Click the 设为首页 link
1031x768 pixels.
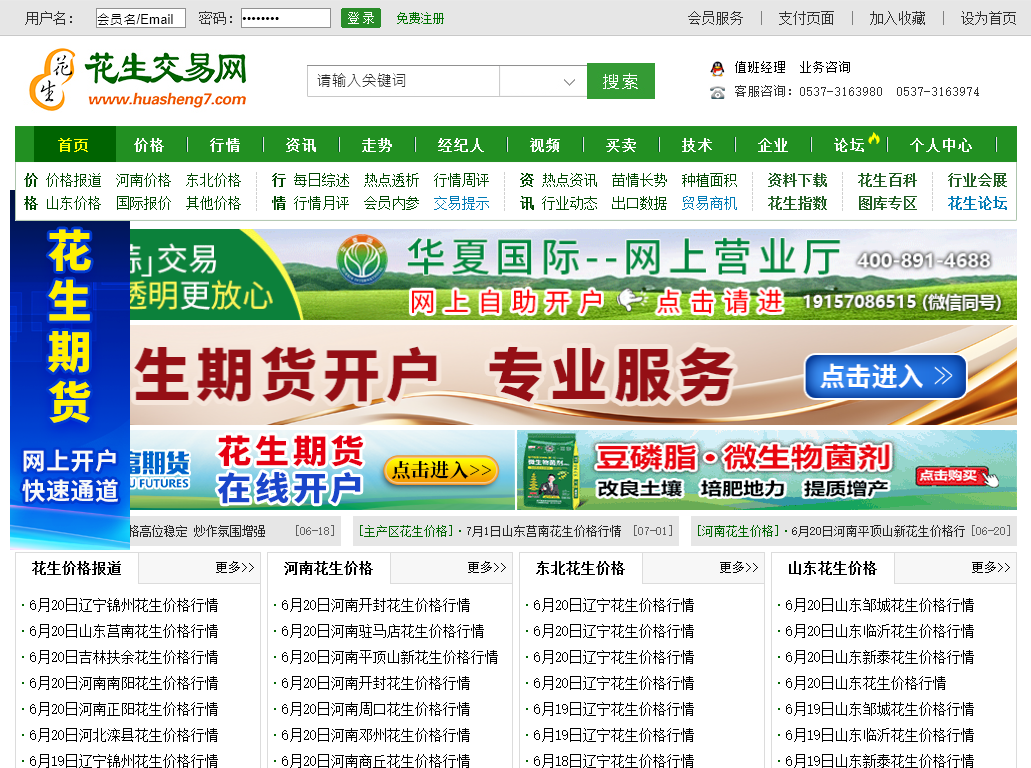(988, 18)
